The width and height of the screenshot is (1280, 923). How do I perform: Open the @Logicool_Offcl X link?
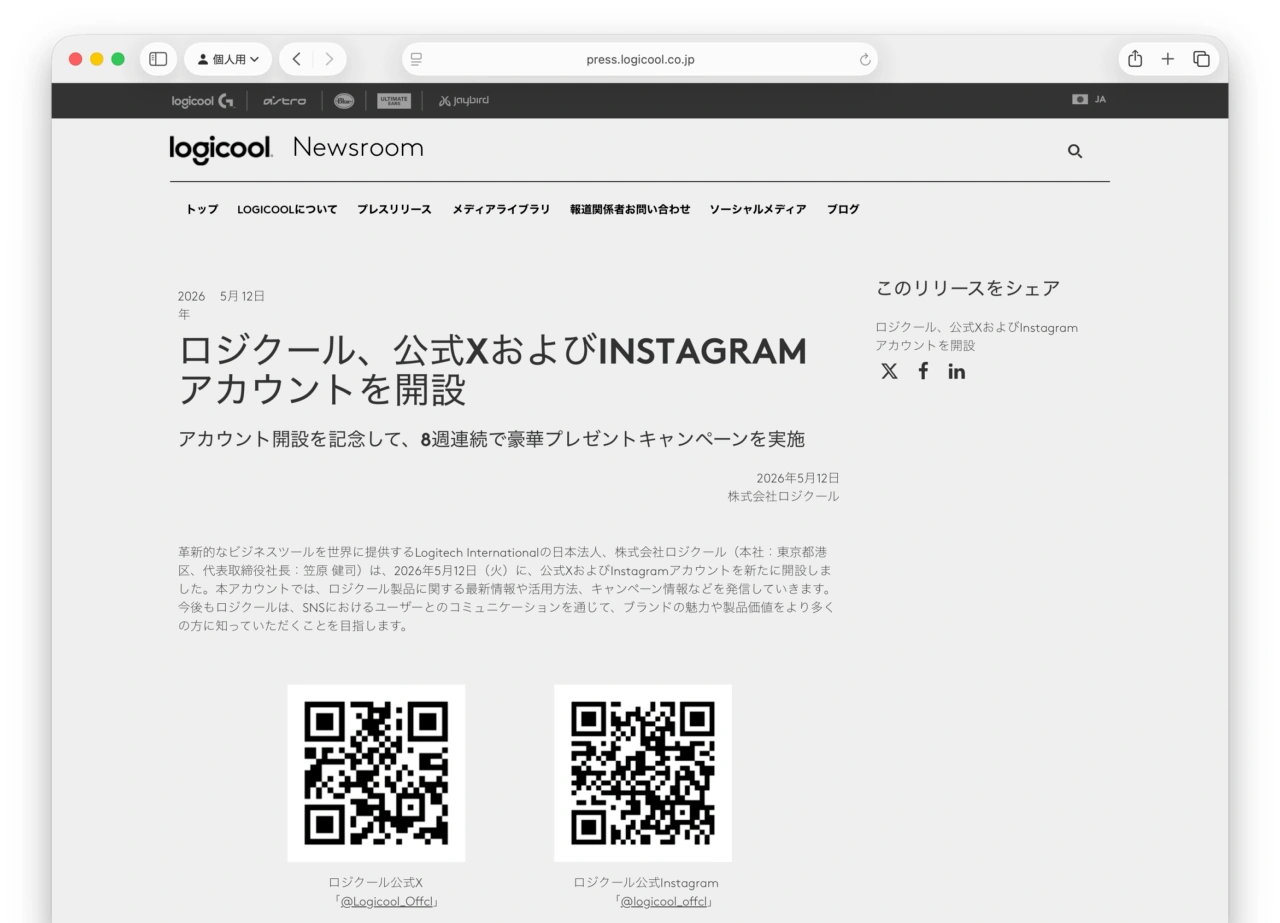coord(388,901)
